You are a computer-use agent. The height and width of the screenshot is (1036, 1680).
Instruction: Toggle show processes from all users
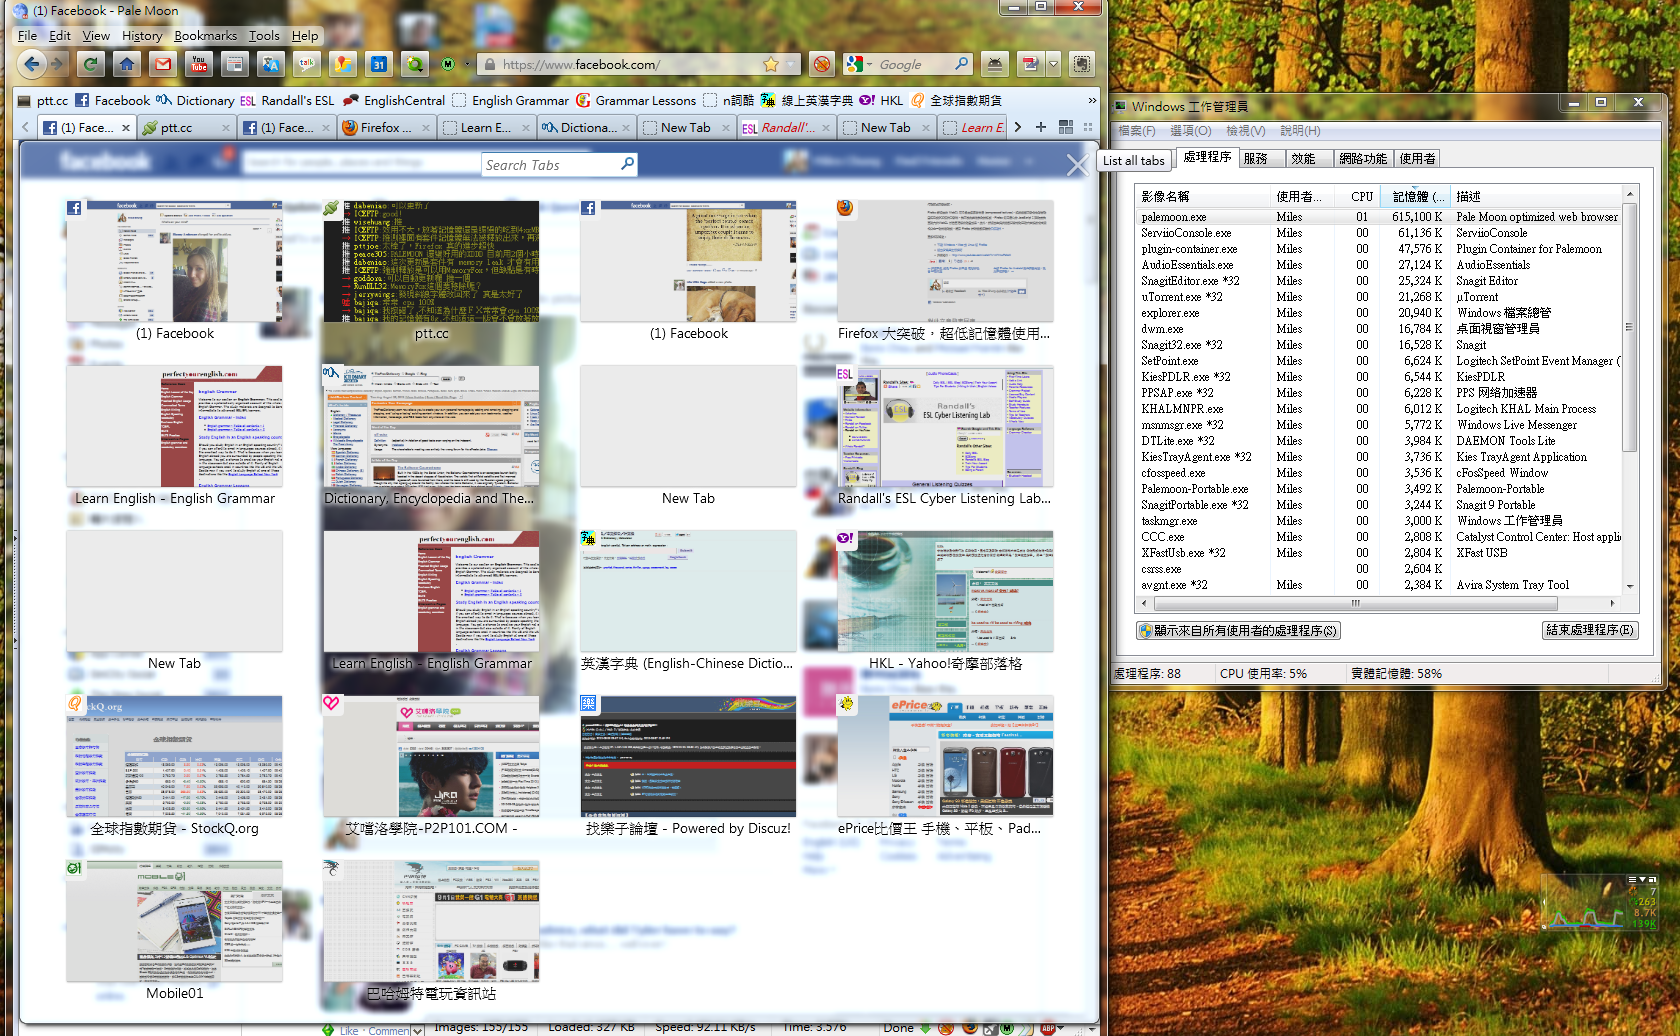click(x=1237, y=631)
